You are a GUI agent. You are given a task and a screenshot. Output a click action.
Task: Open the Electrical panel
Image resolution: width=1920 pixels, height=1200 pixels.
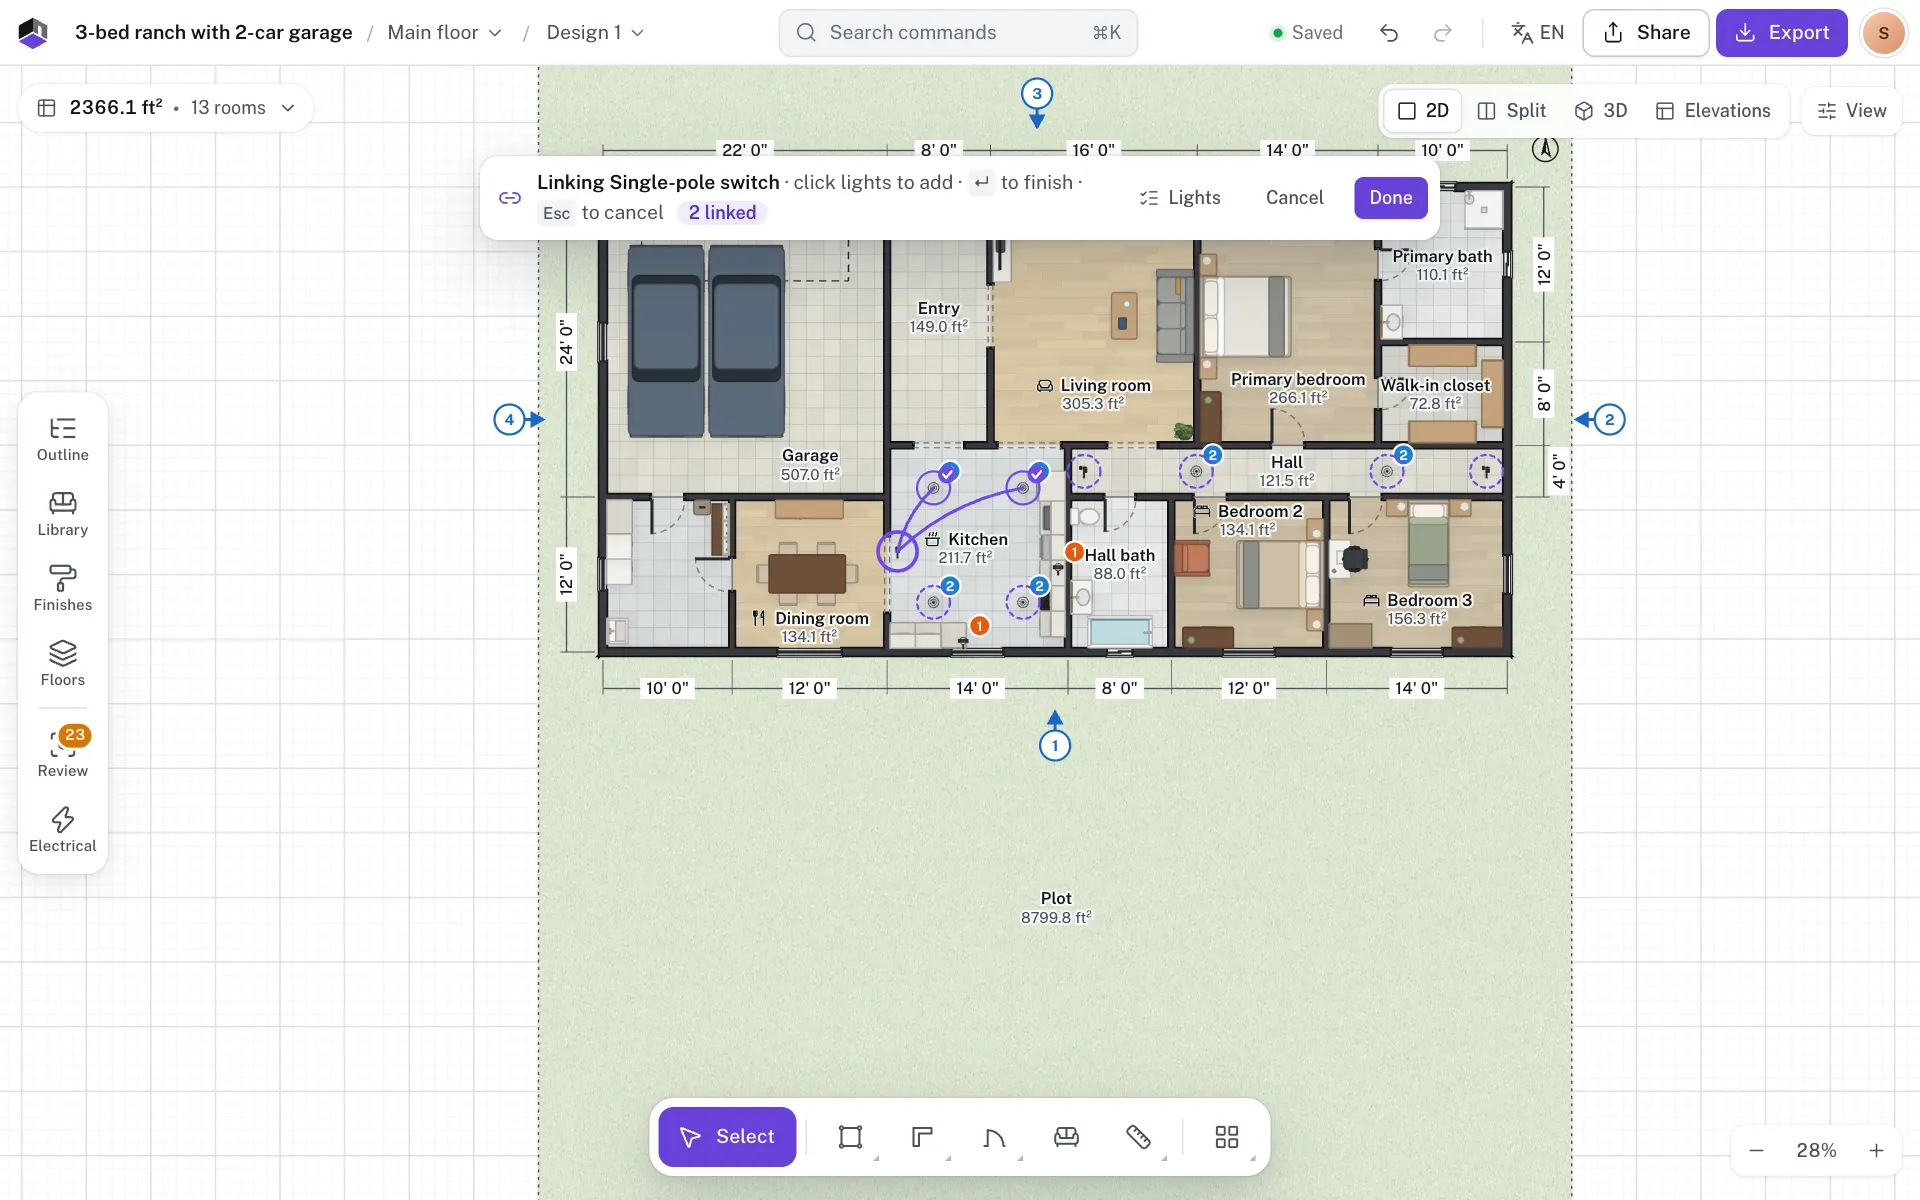pos(63,831)
